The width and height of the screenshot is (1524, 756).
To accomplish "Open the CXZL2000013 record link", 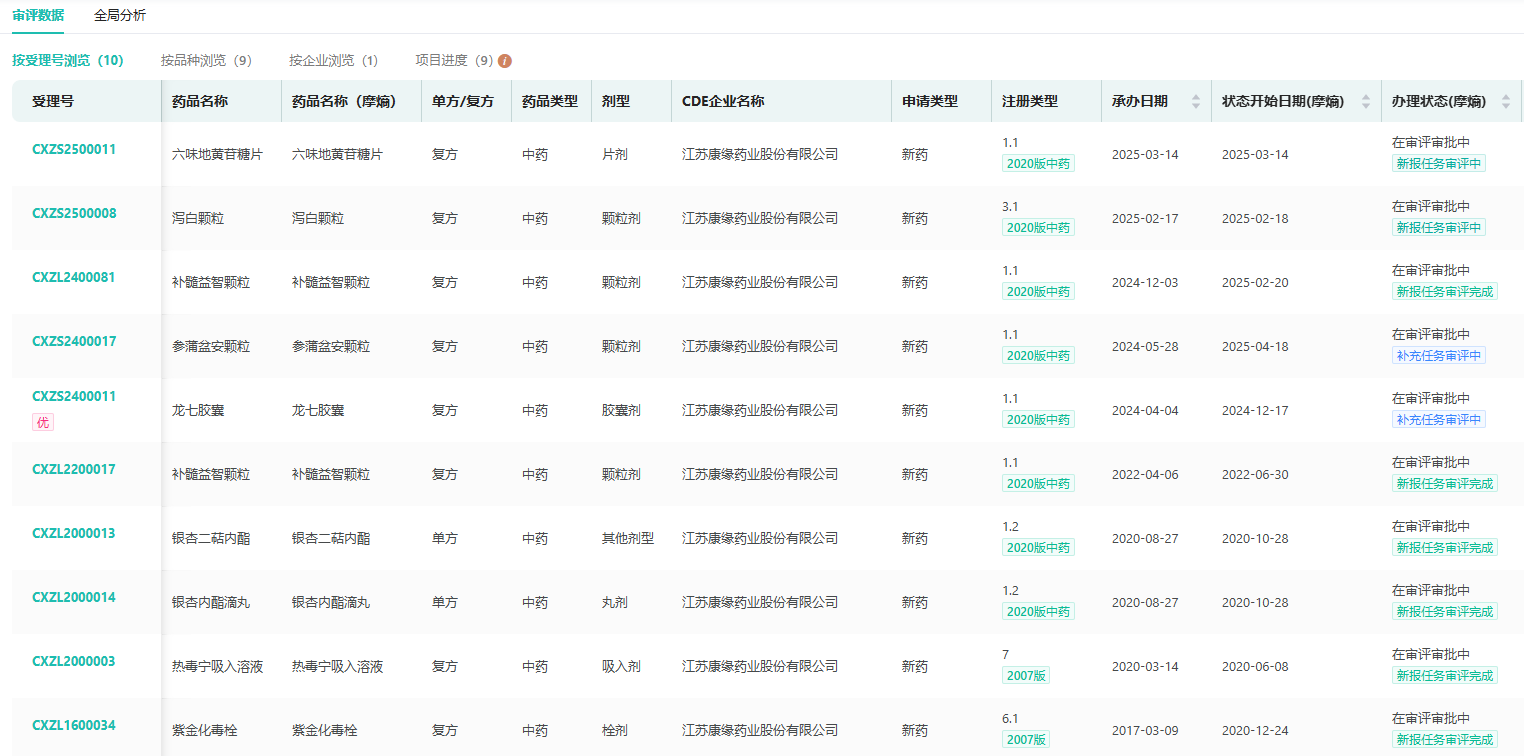I will coord(74,534).
